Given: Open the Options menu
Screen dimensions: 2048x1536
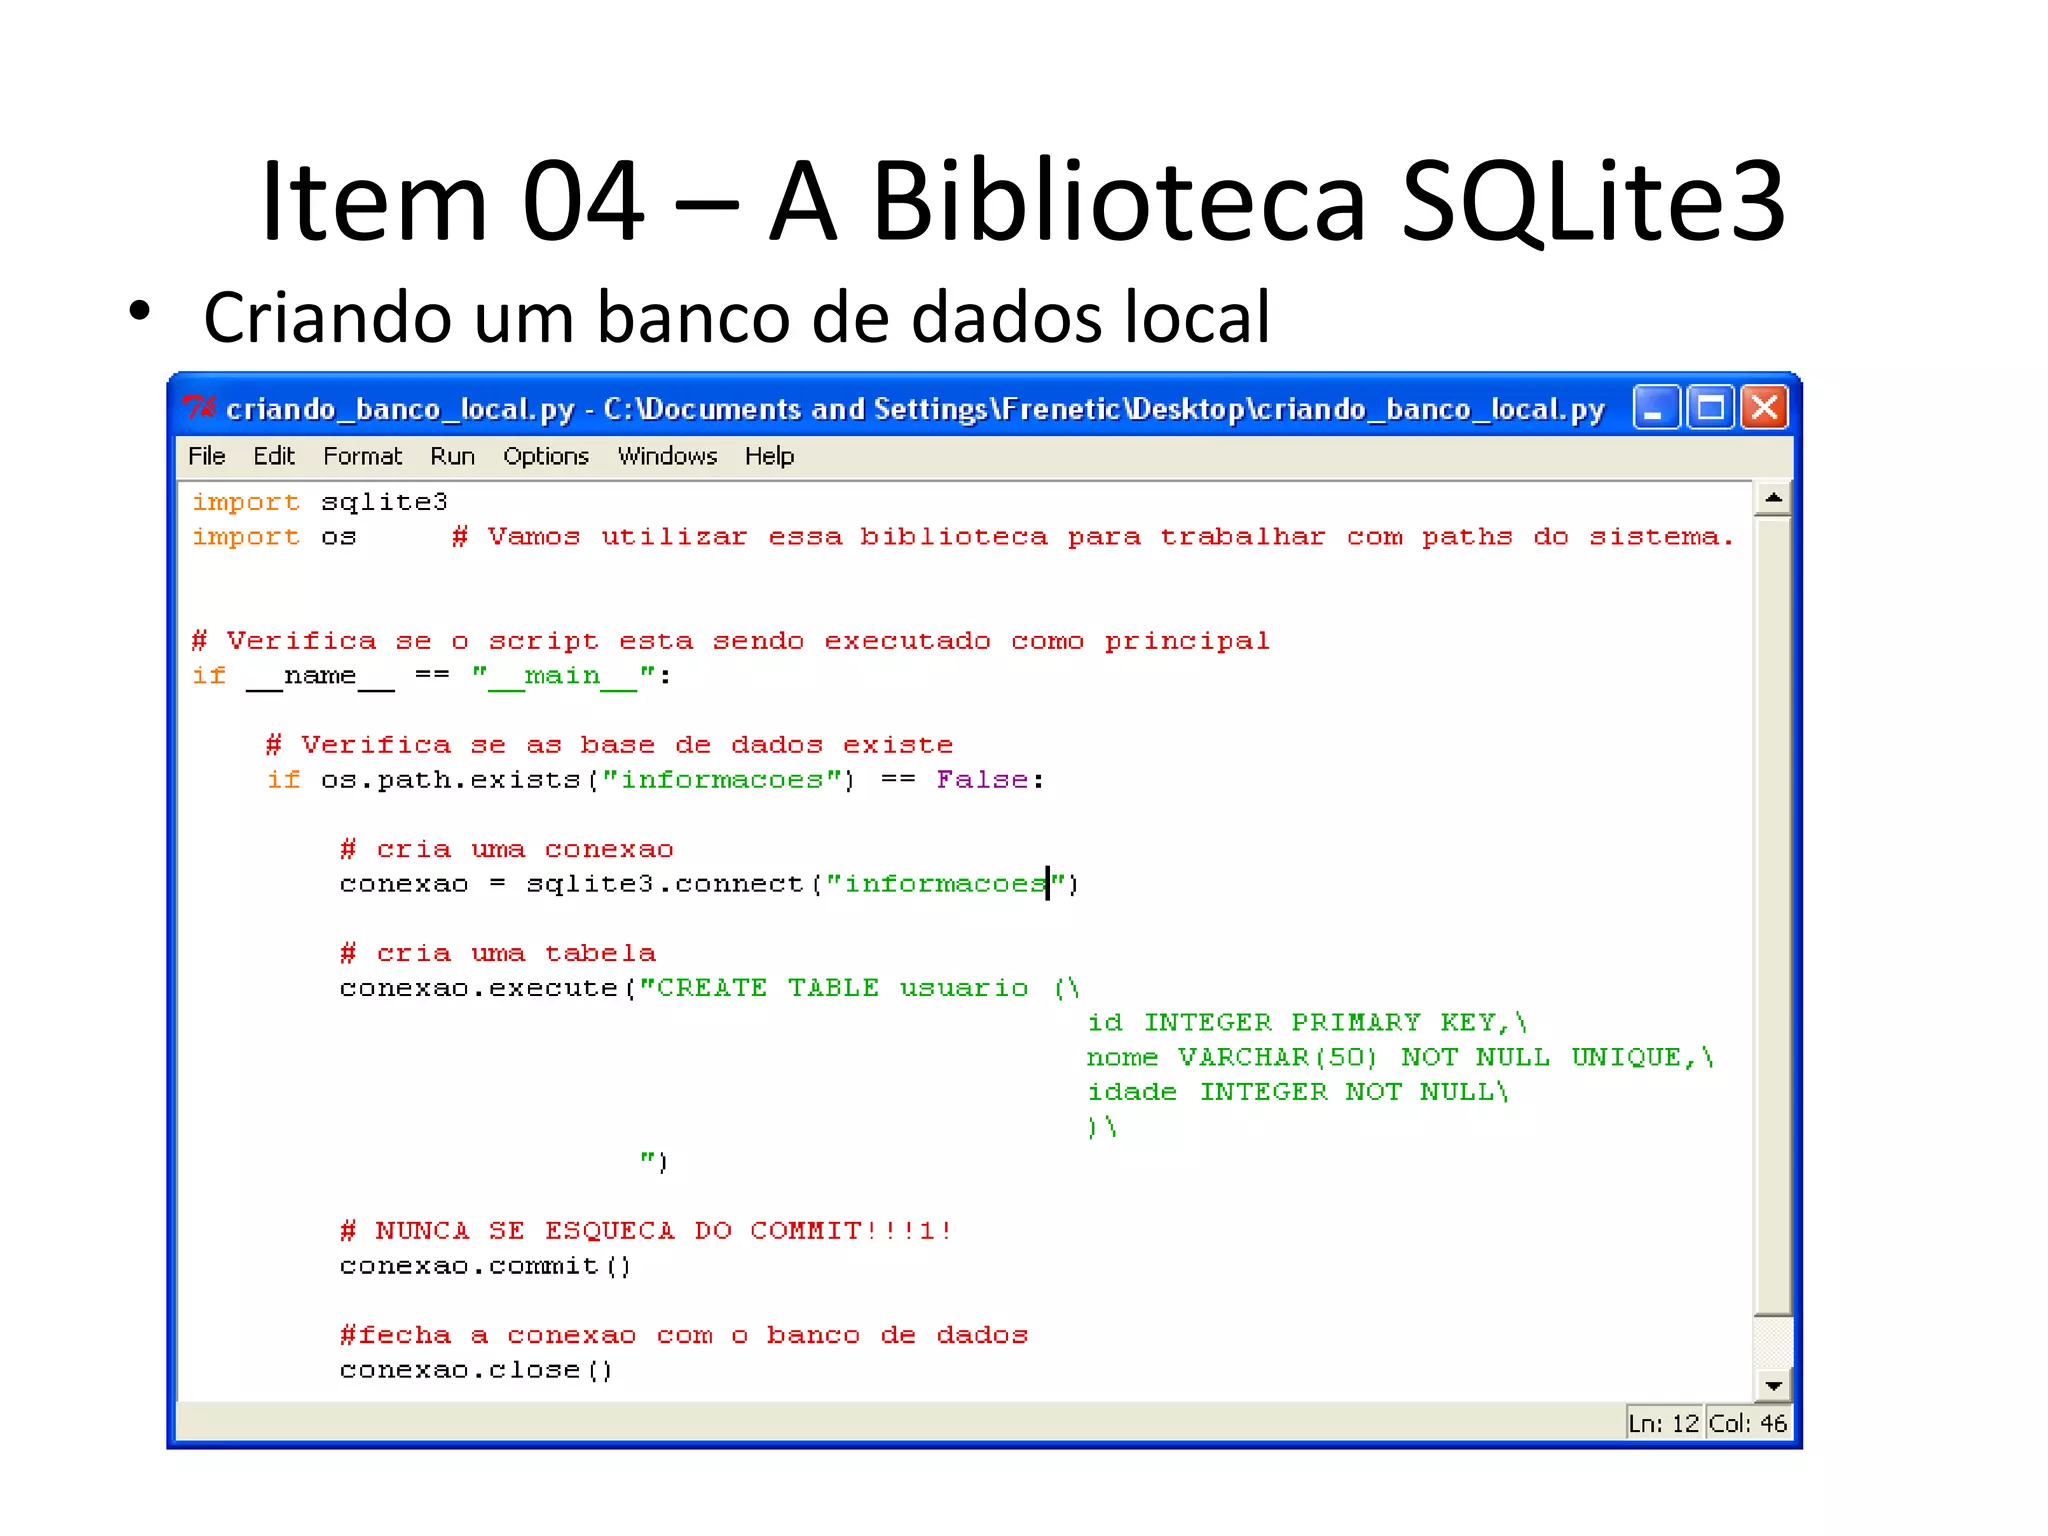Looking at the screenshot, I should tap(546, 456).
